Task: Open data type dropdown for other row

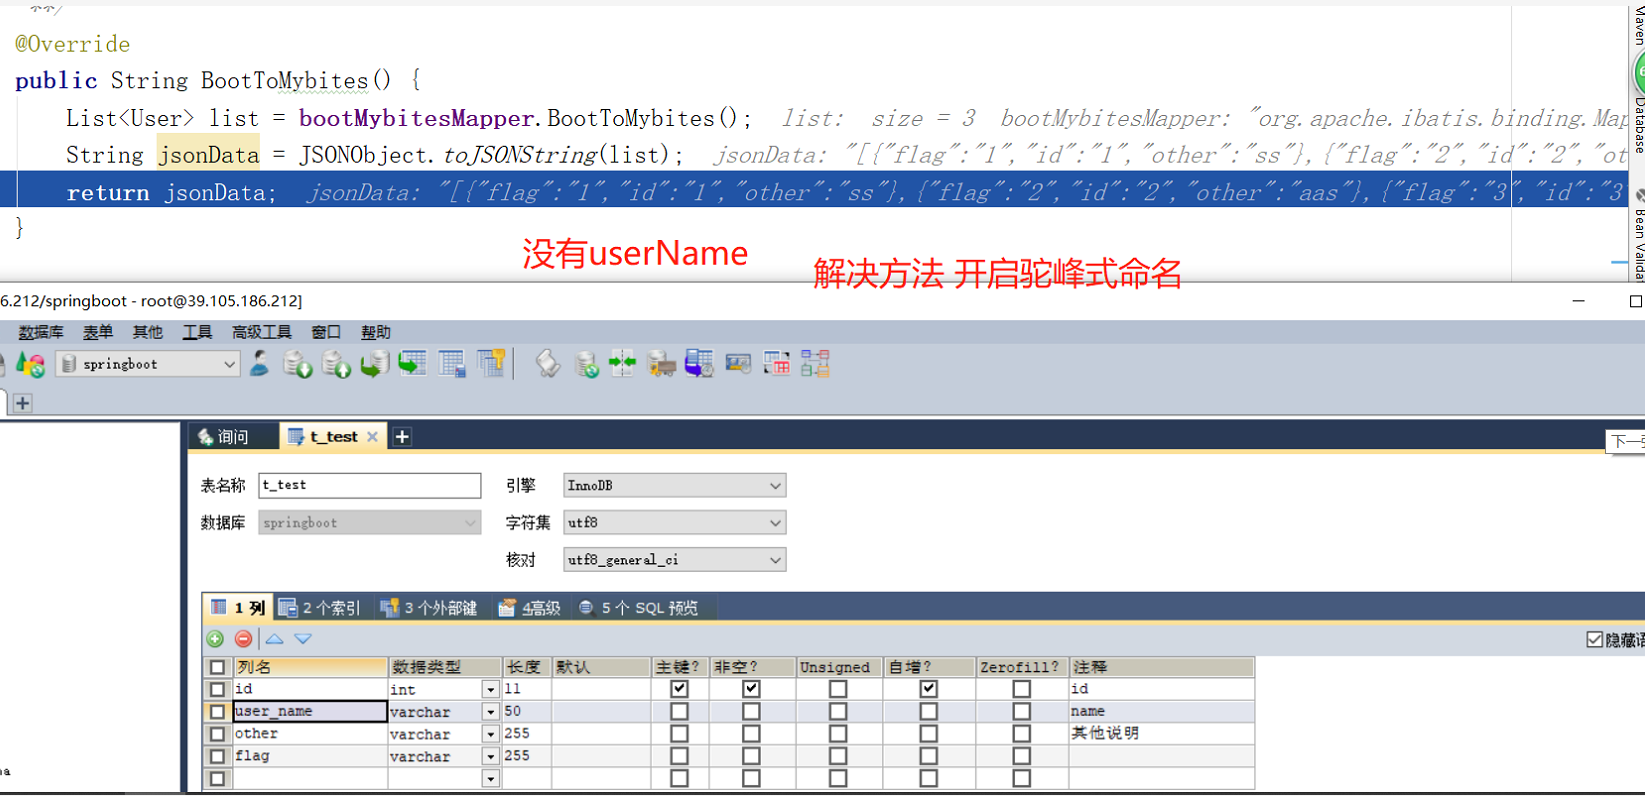Action: 490,734
